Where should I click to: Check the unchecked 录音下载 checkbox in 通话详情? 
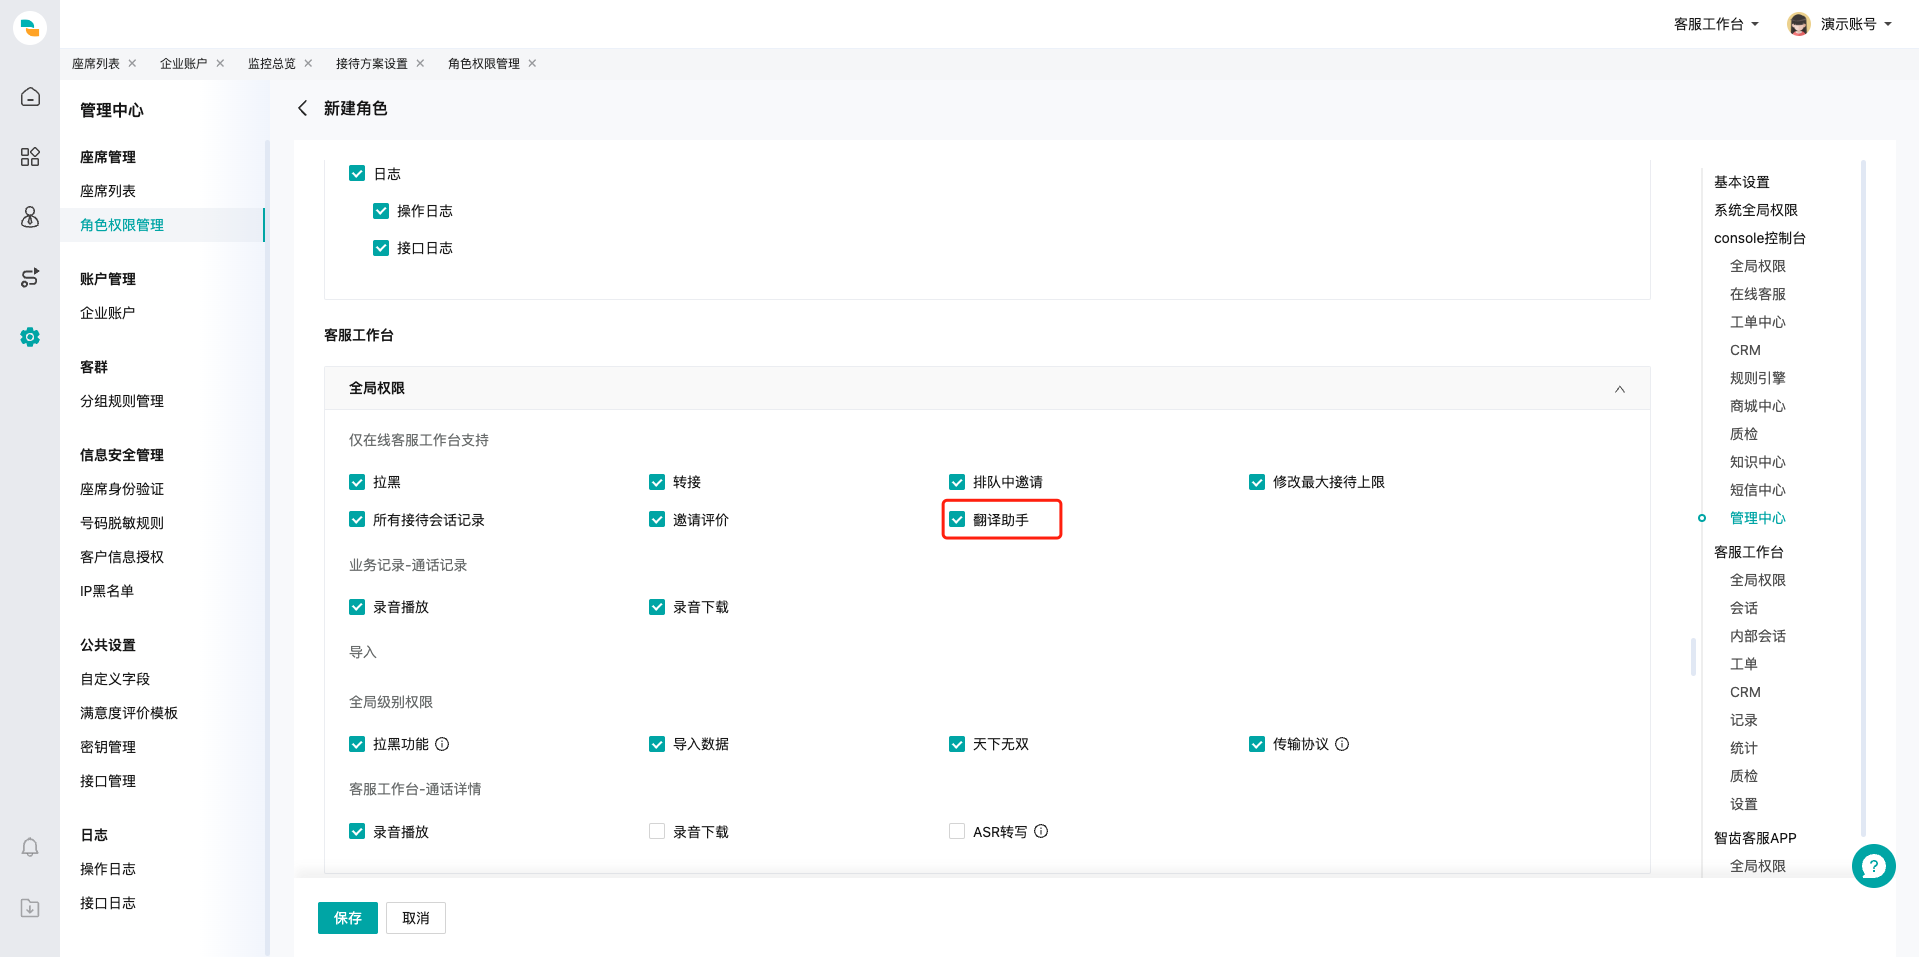point(657,831)
